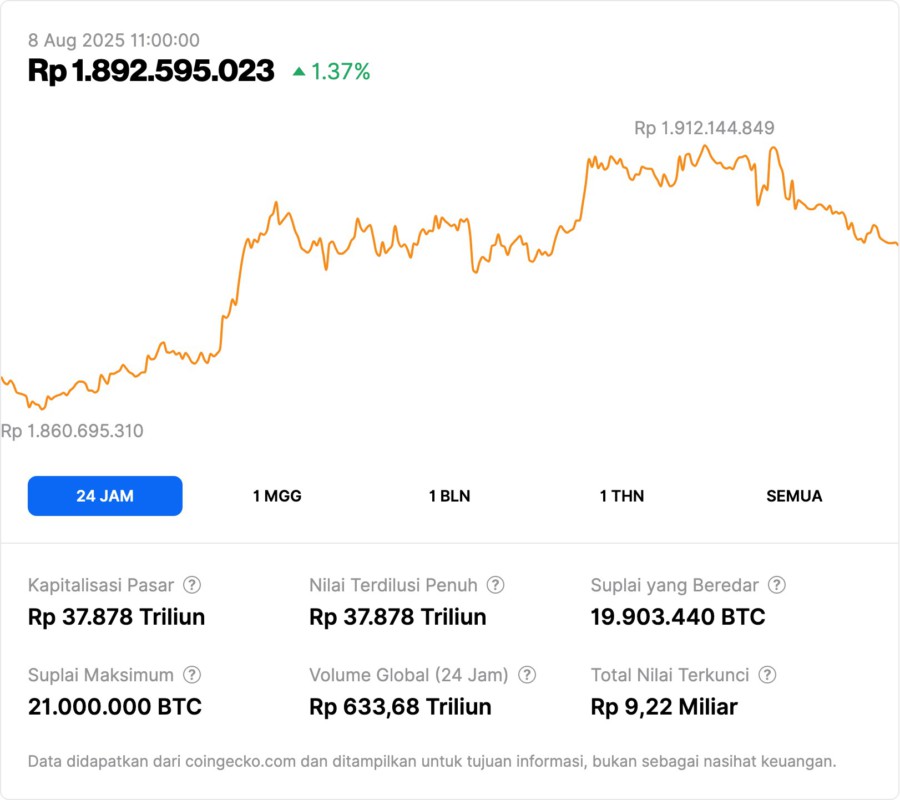Click the 21.000.000 BTC maximum supply value
This screenshot has width=900, height=800.
pos(115,707)
